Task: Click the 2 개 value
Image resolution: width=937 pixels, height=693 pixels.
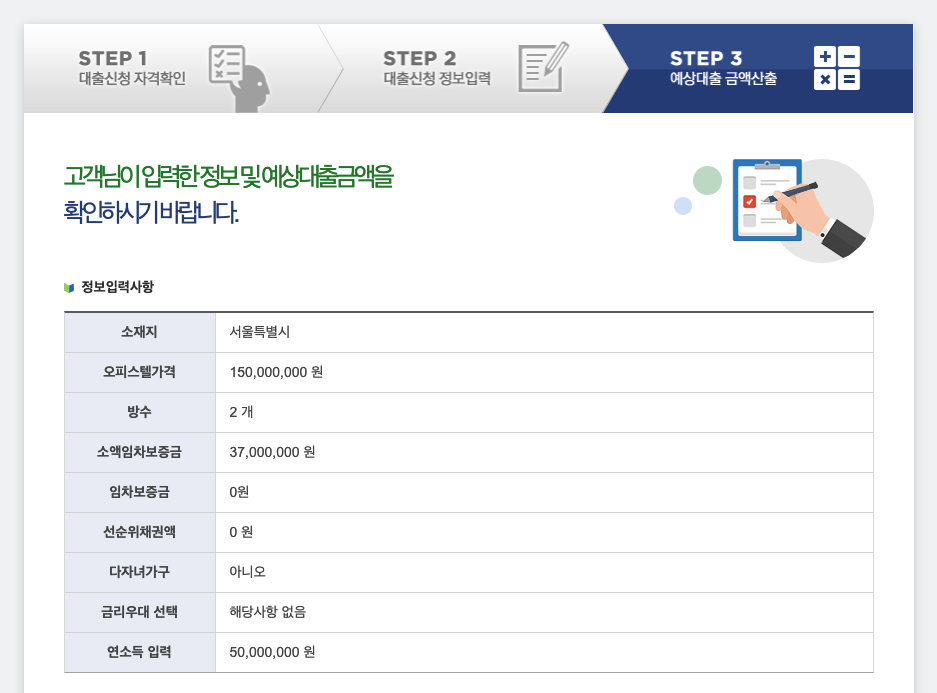Action: tap(241, 412)
